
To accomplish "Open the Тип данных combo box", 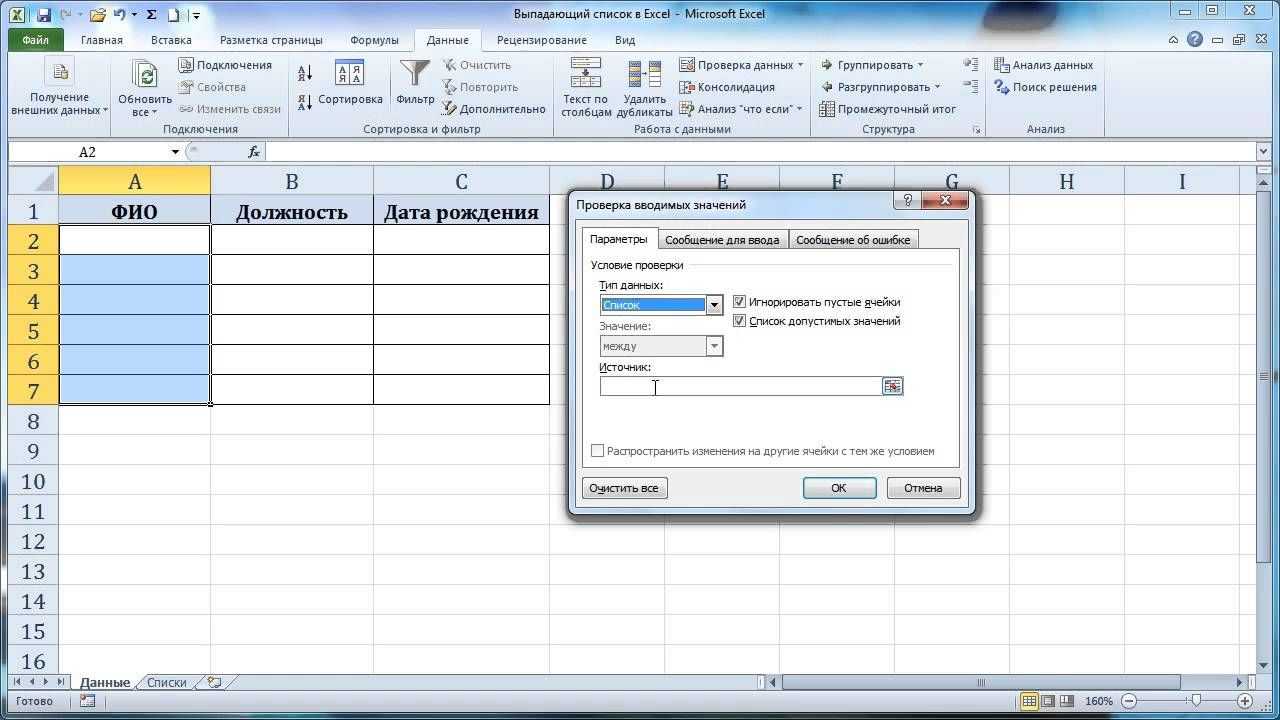I will pyautogui.click(x=661, y=305).
